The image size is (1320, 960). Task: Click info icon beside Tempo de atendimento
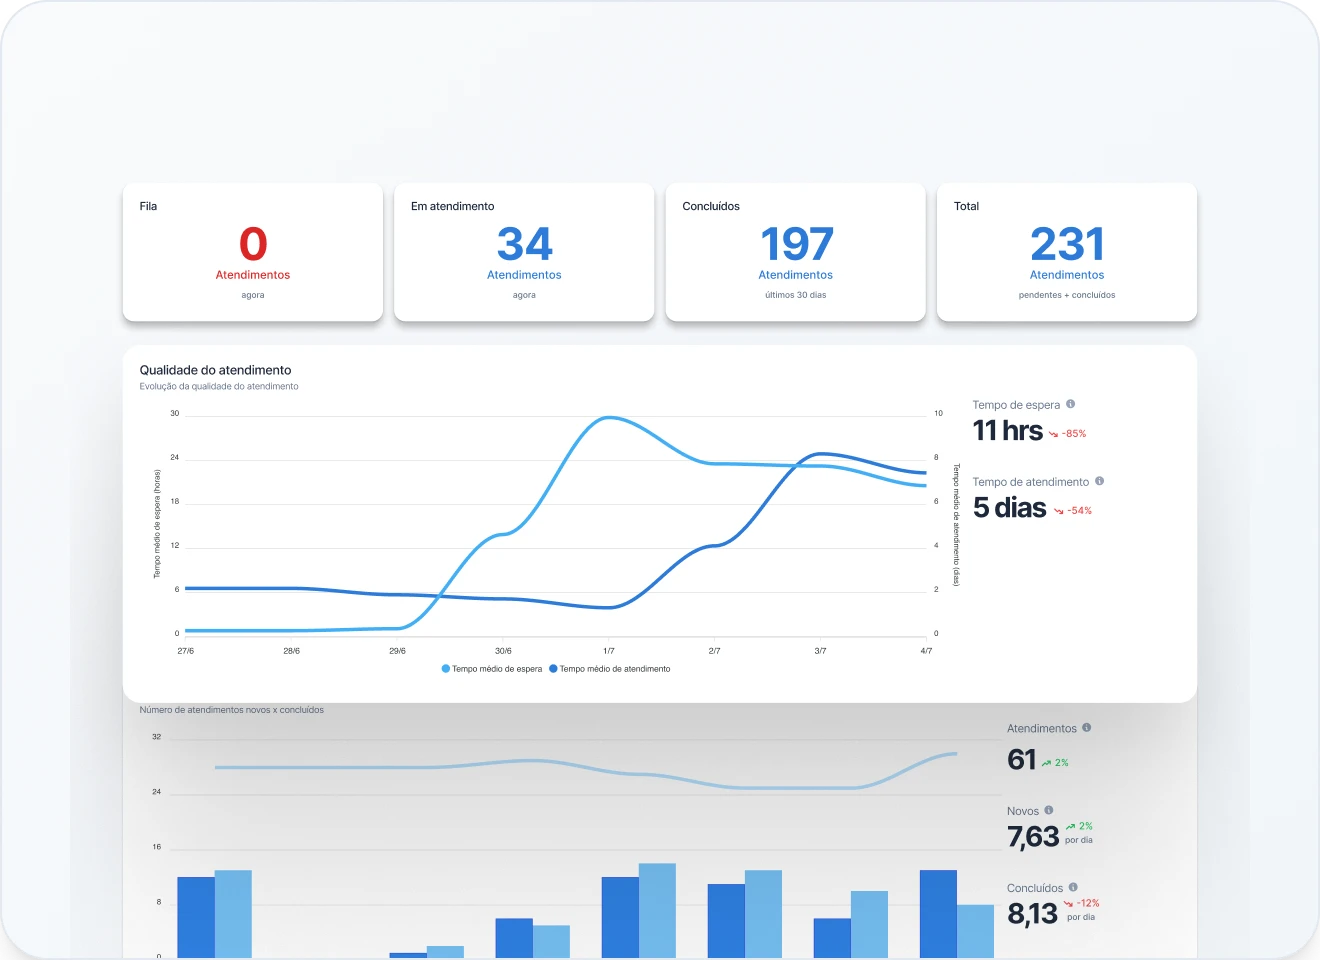(1099, 481)
